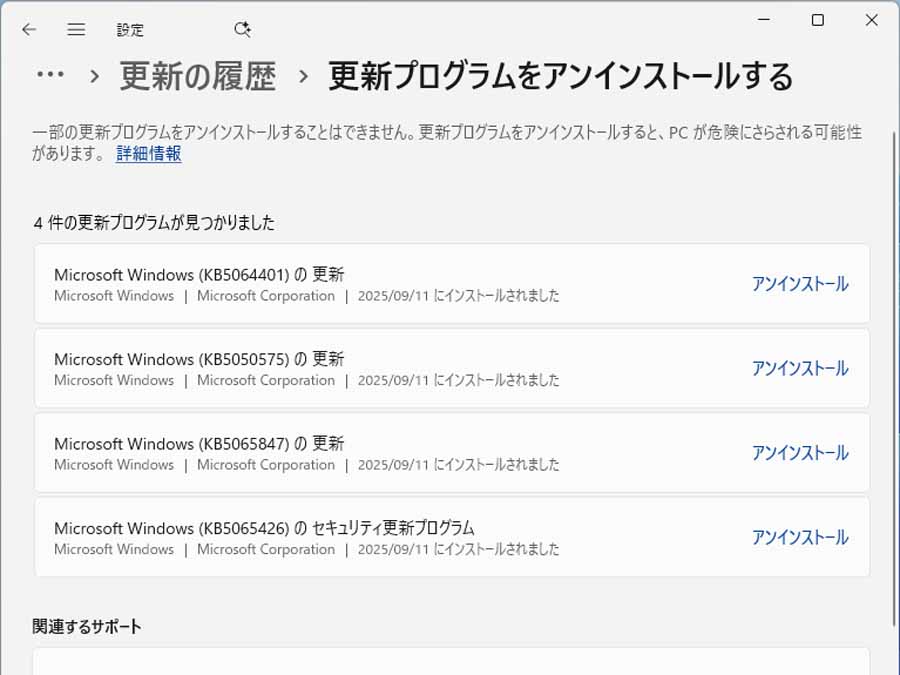Open the 詳細情報 link

tap(148, 153)
